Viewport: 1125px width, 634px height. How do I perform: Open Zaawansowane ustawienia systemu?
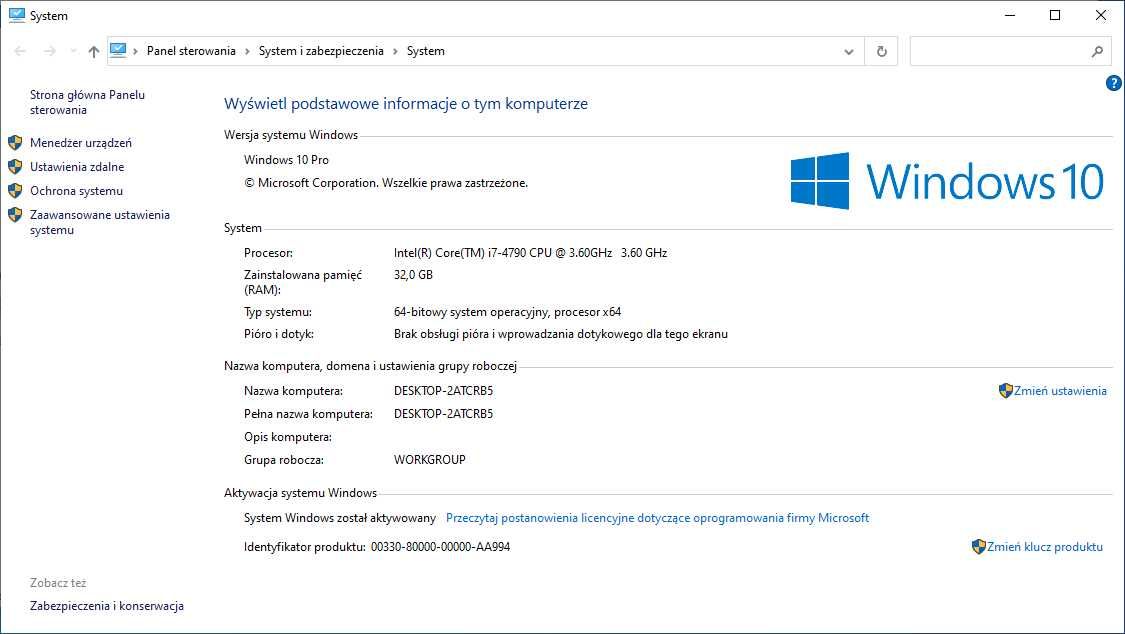pos(100,222)
